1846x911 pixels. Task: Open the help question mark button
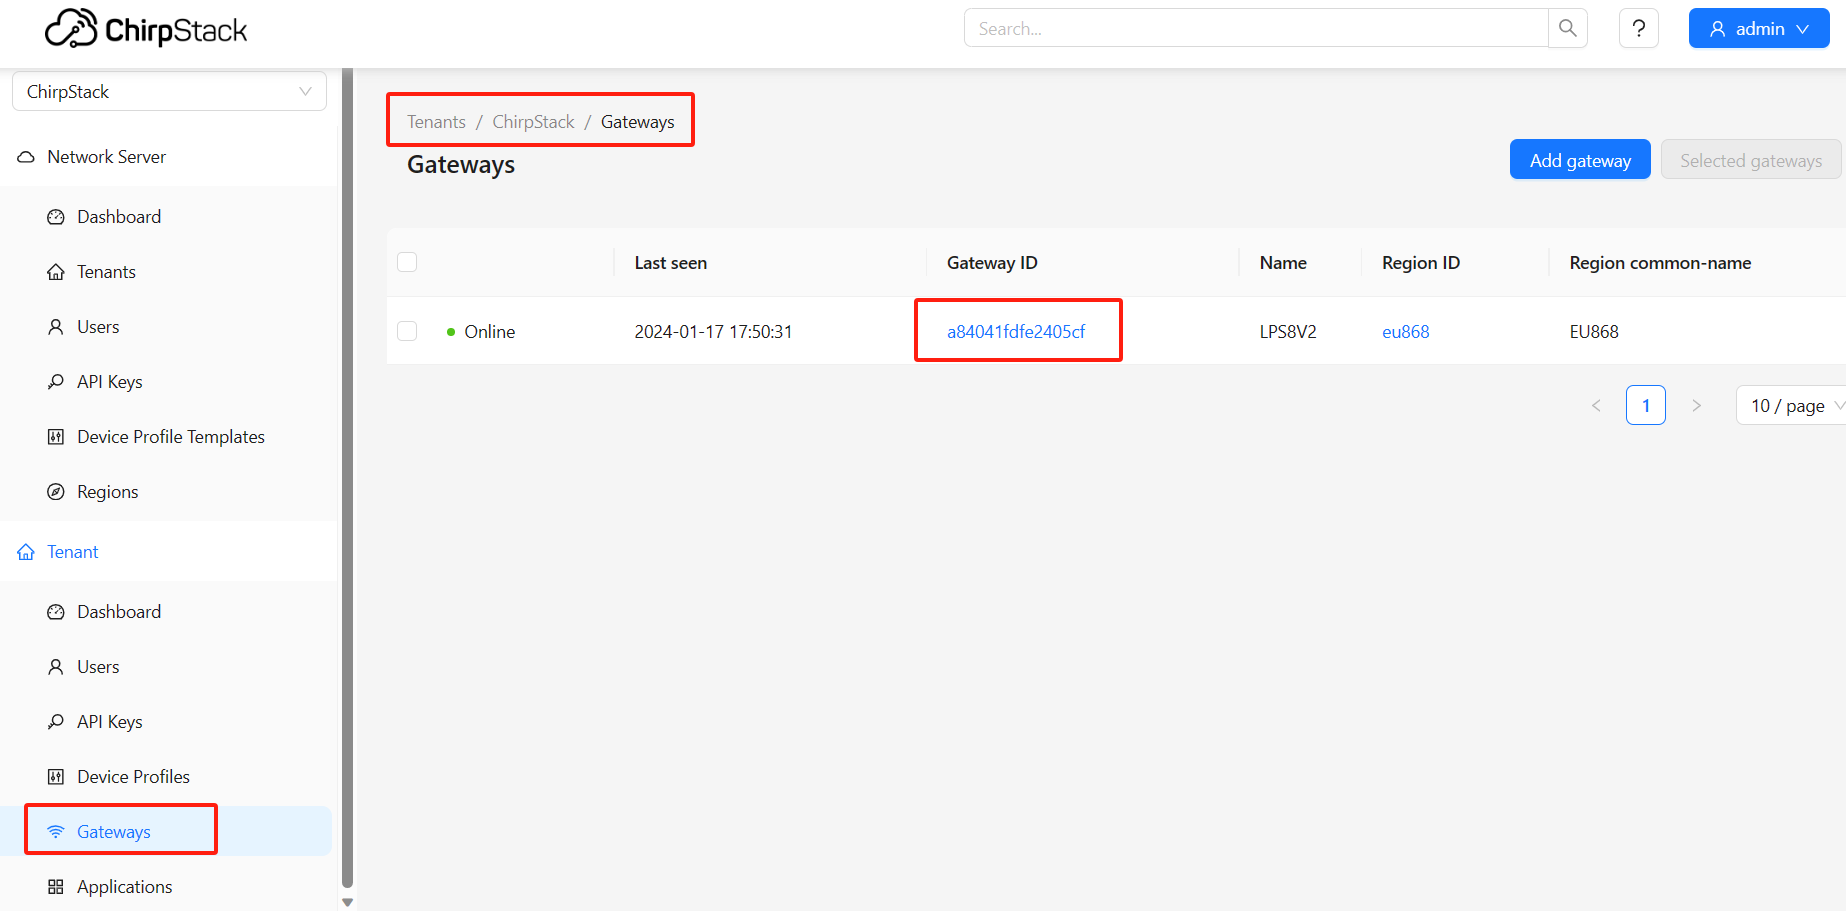coord(1639,28)
